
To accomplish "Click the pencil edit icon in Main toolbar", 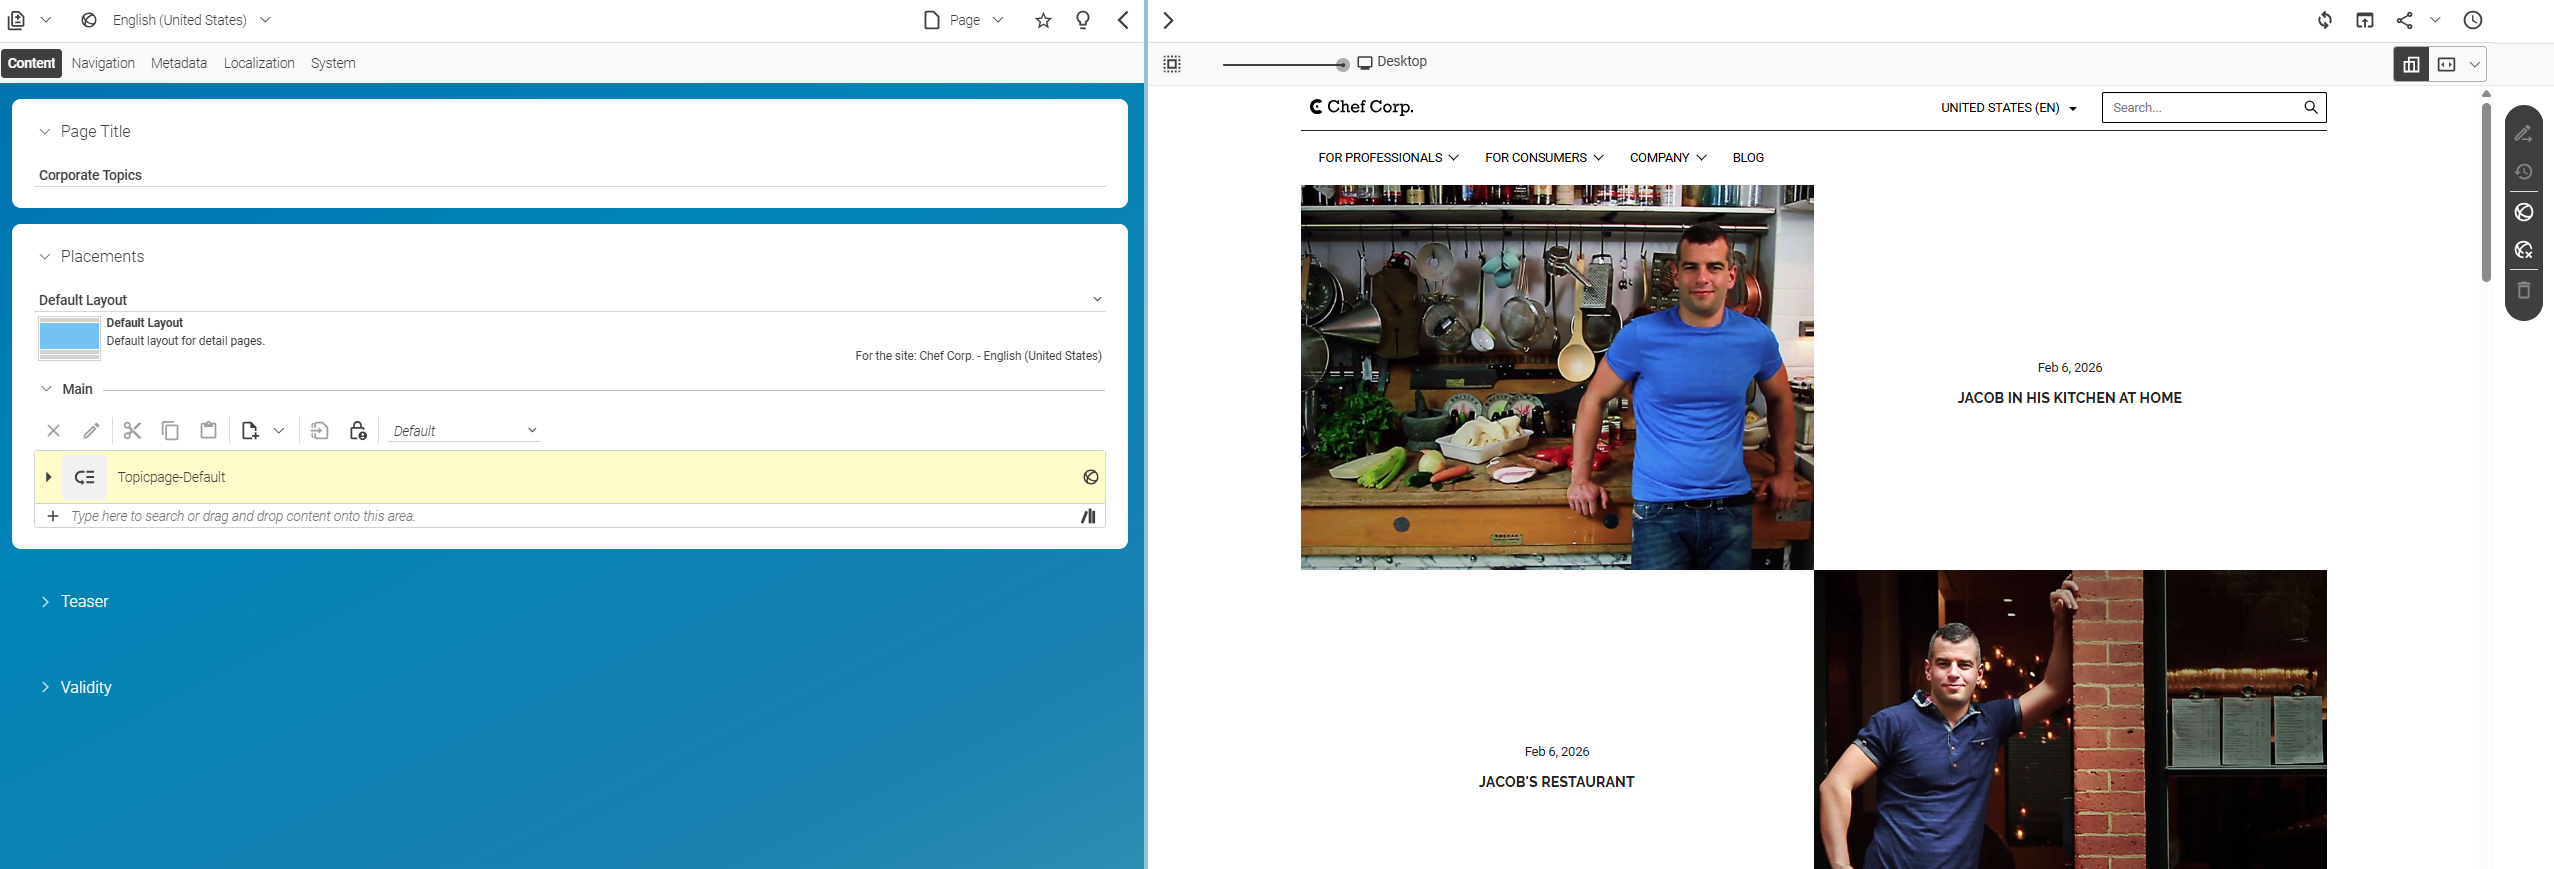I will click(x=91, y=431).
